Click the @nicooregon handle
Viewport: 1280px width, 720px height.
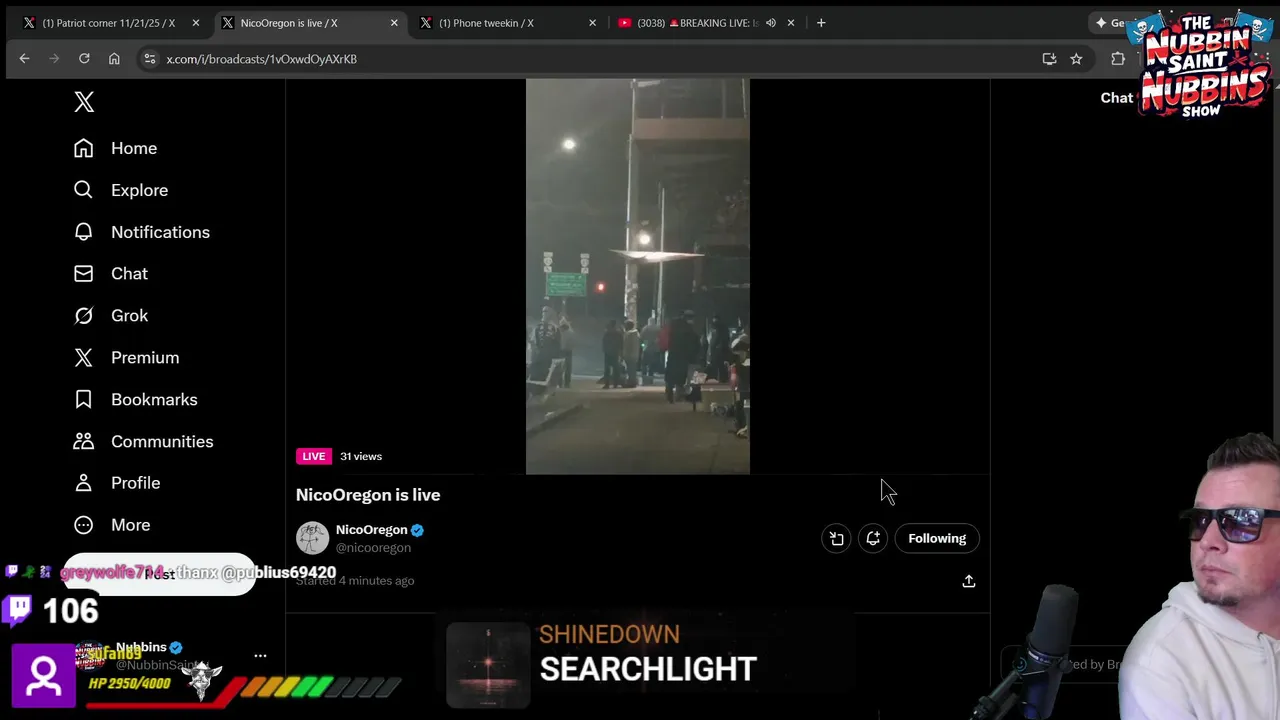click(x=373, y=548)
